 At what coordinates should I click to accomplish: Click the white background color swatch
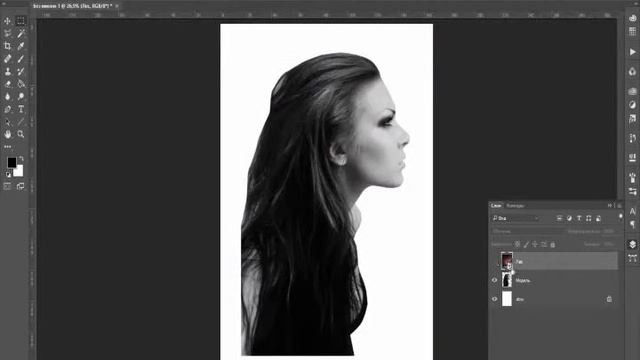(x=19, y=171)
